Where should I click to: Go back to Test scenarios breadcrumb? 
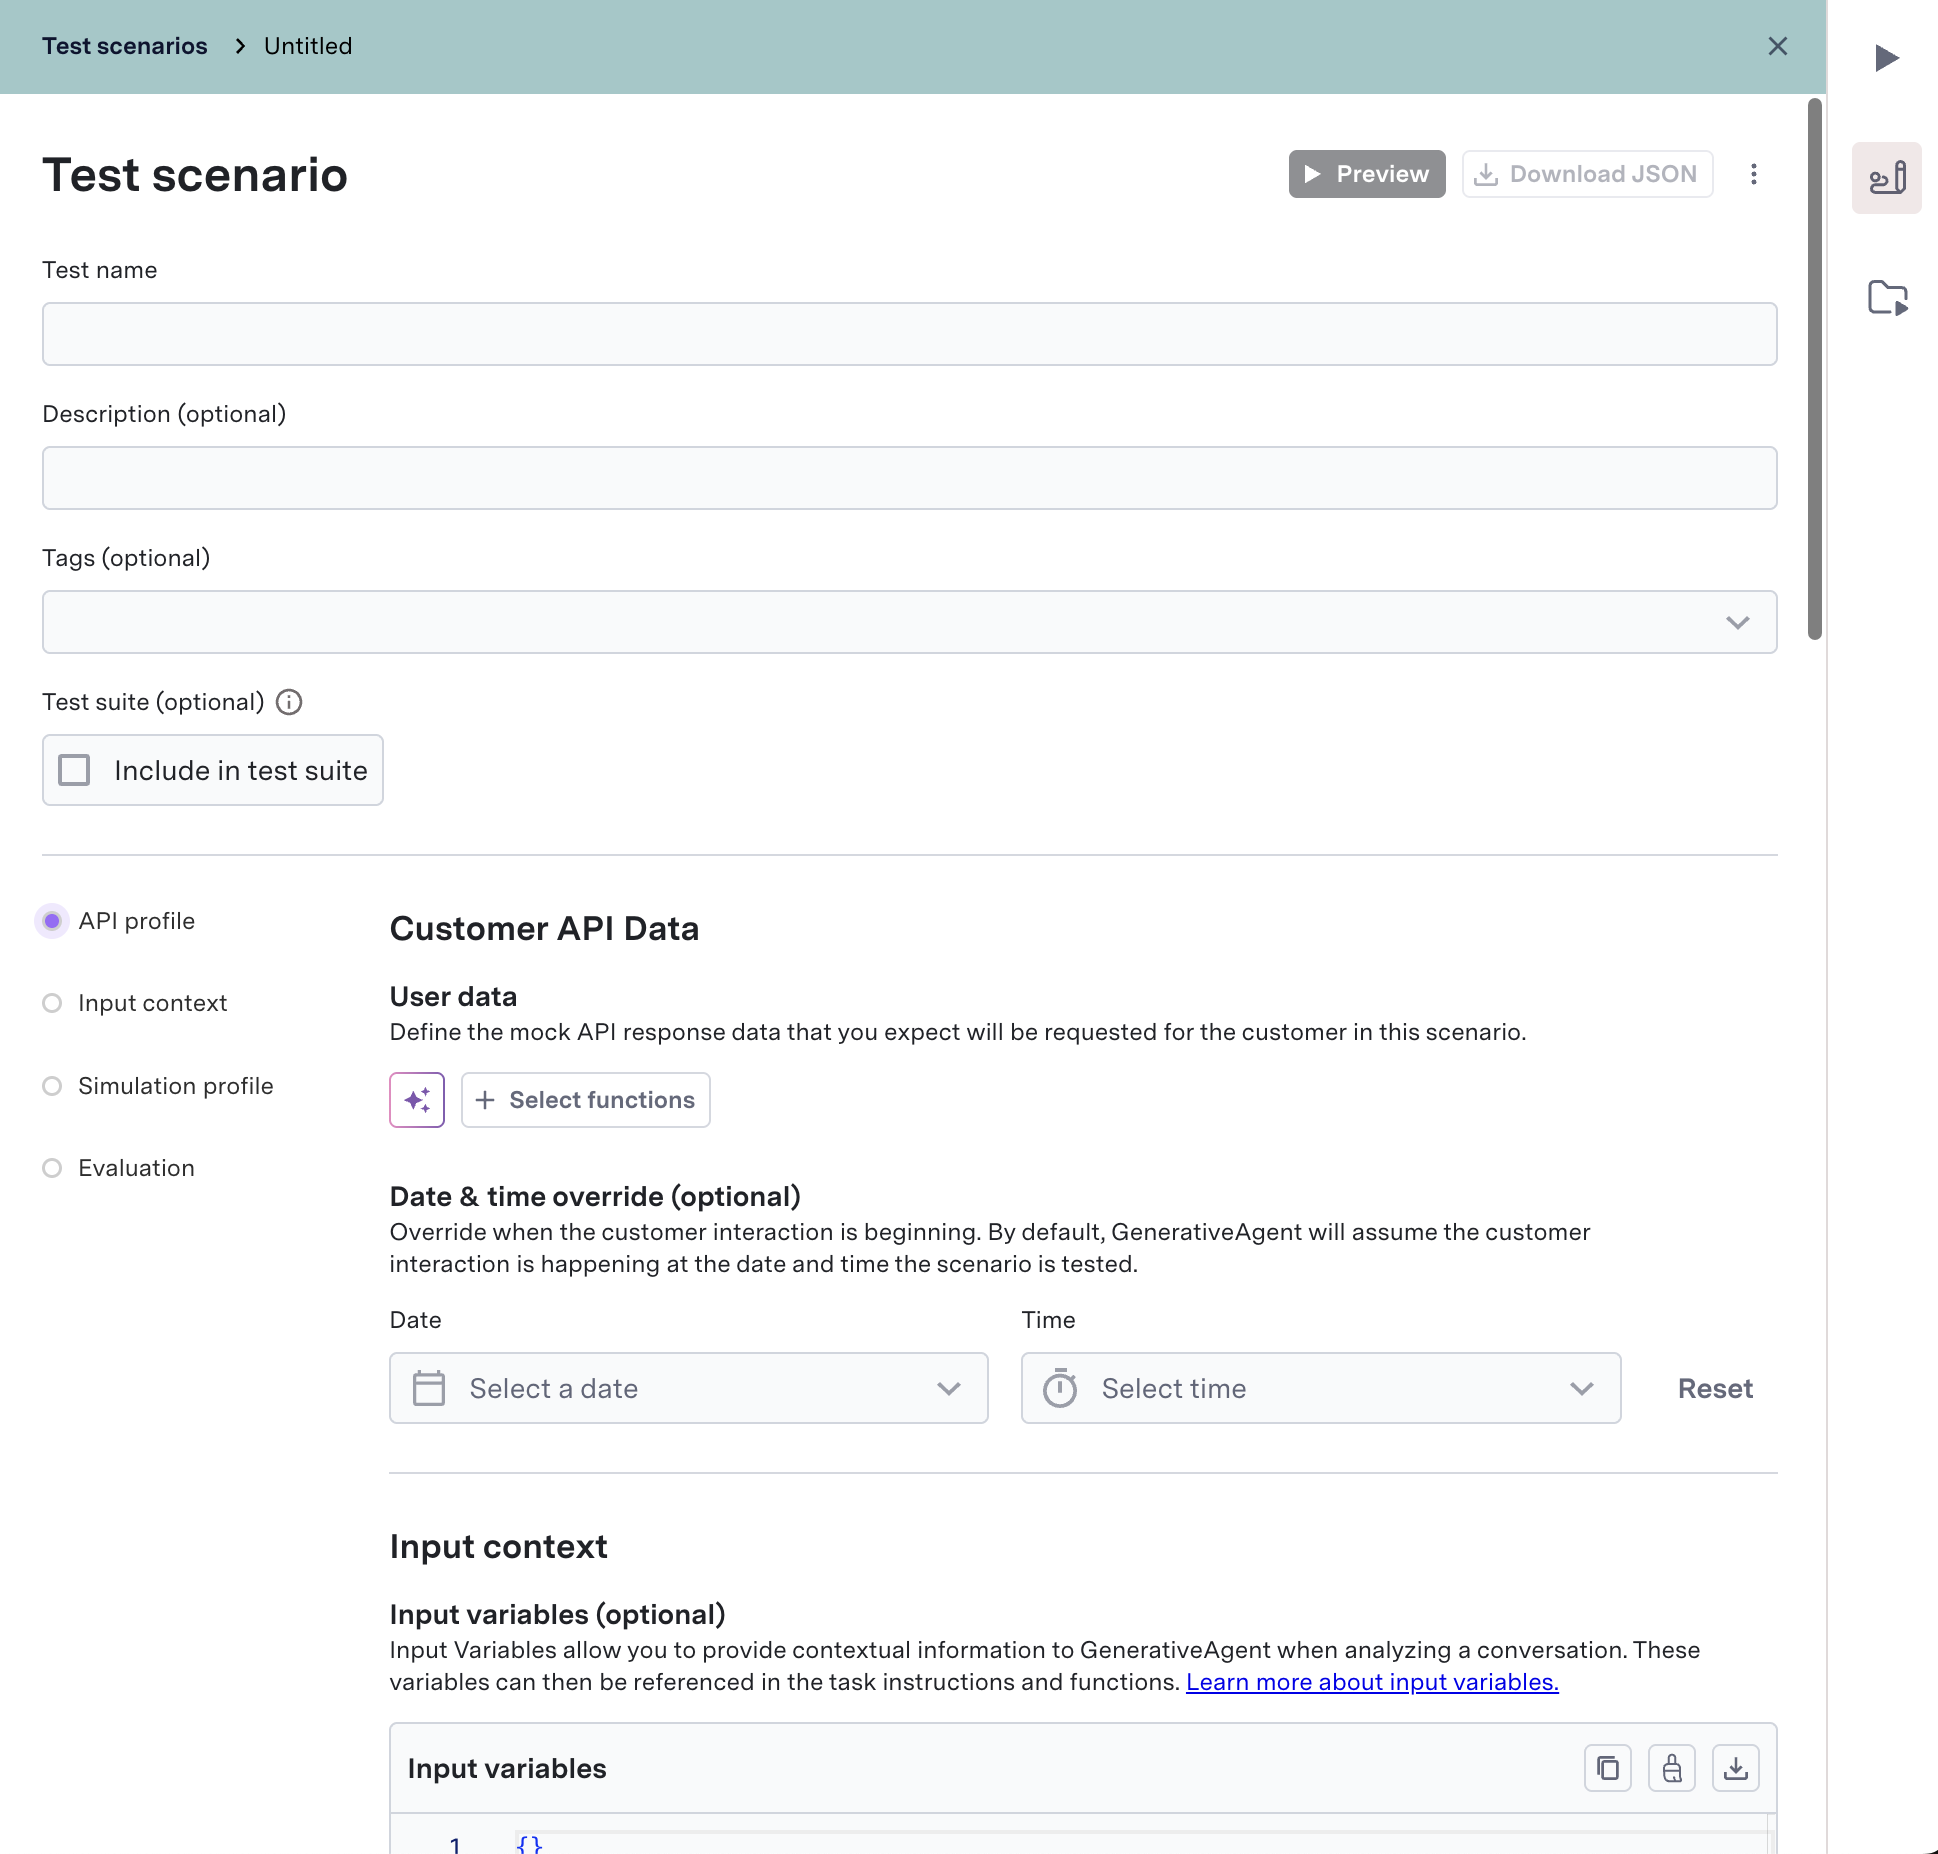click(125, 46)
